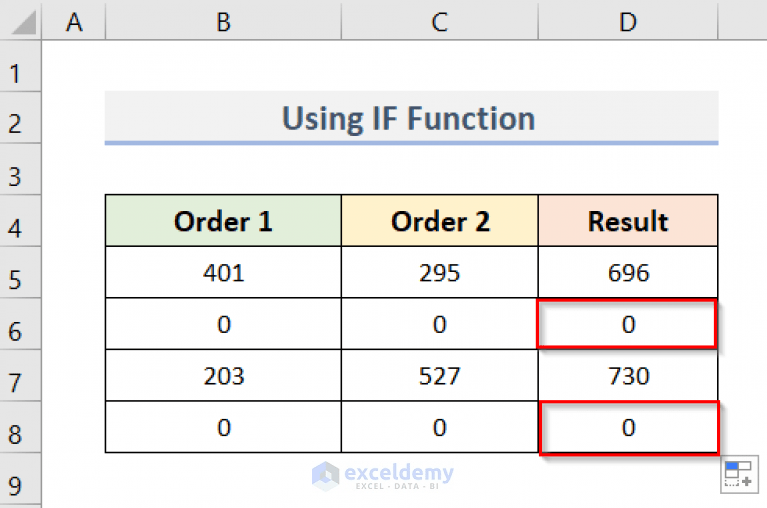Viewport: 767px width, 508px height.
Task: Click cell with value 203
Action: click(223, 376)
